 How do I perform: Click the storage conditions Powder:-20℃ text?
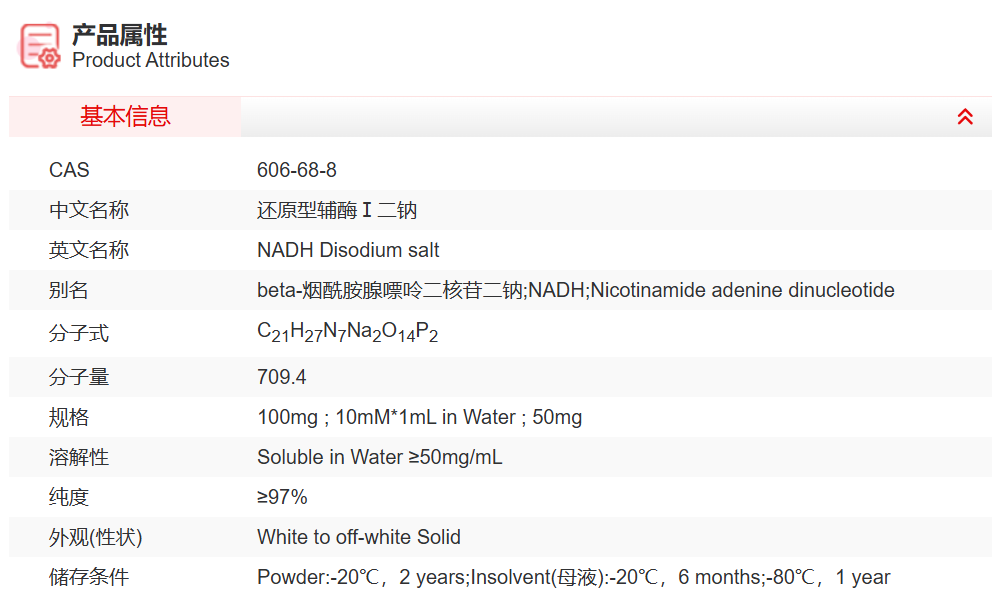[573, 577]
